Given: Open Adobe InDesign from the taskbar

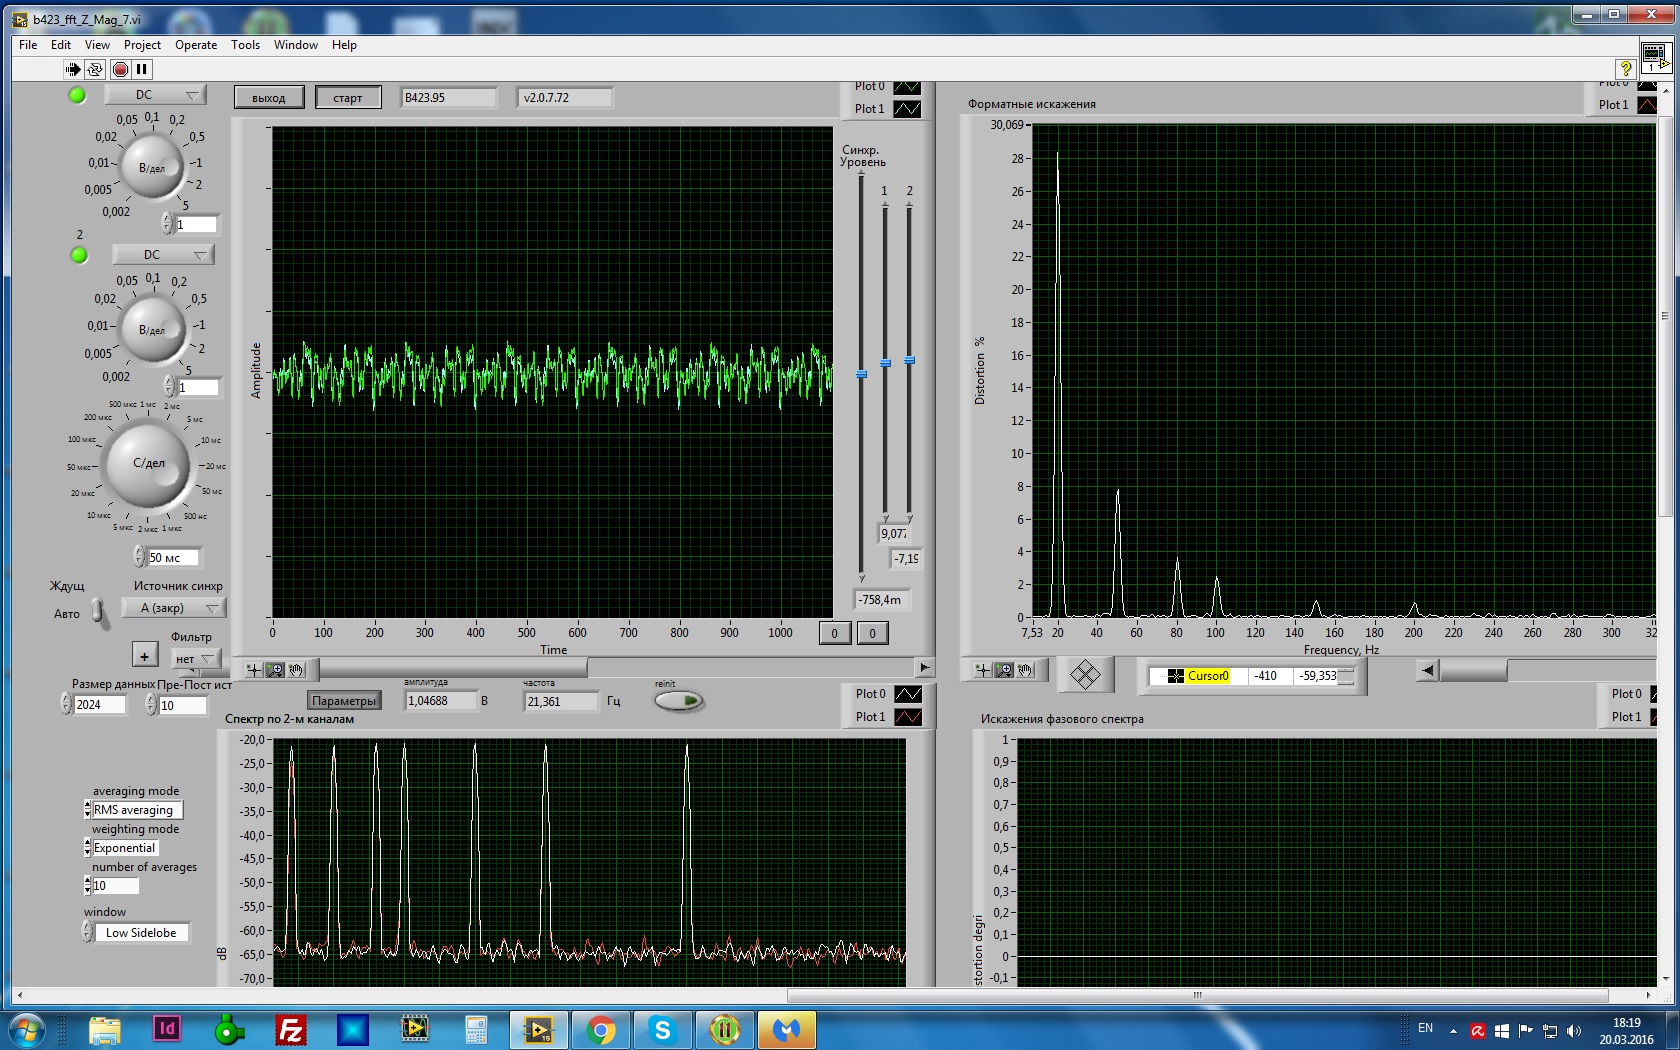Looking at the screenshot, I should point(167,1029).
